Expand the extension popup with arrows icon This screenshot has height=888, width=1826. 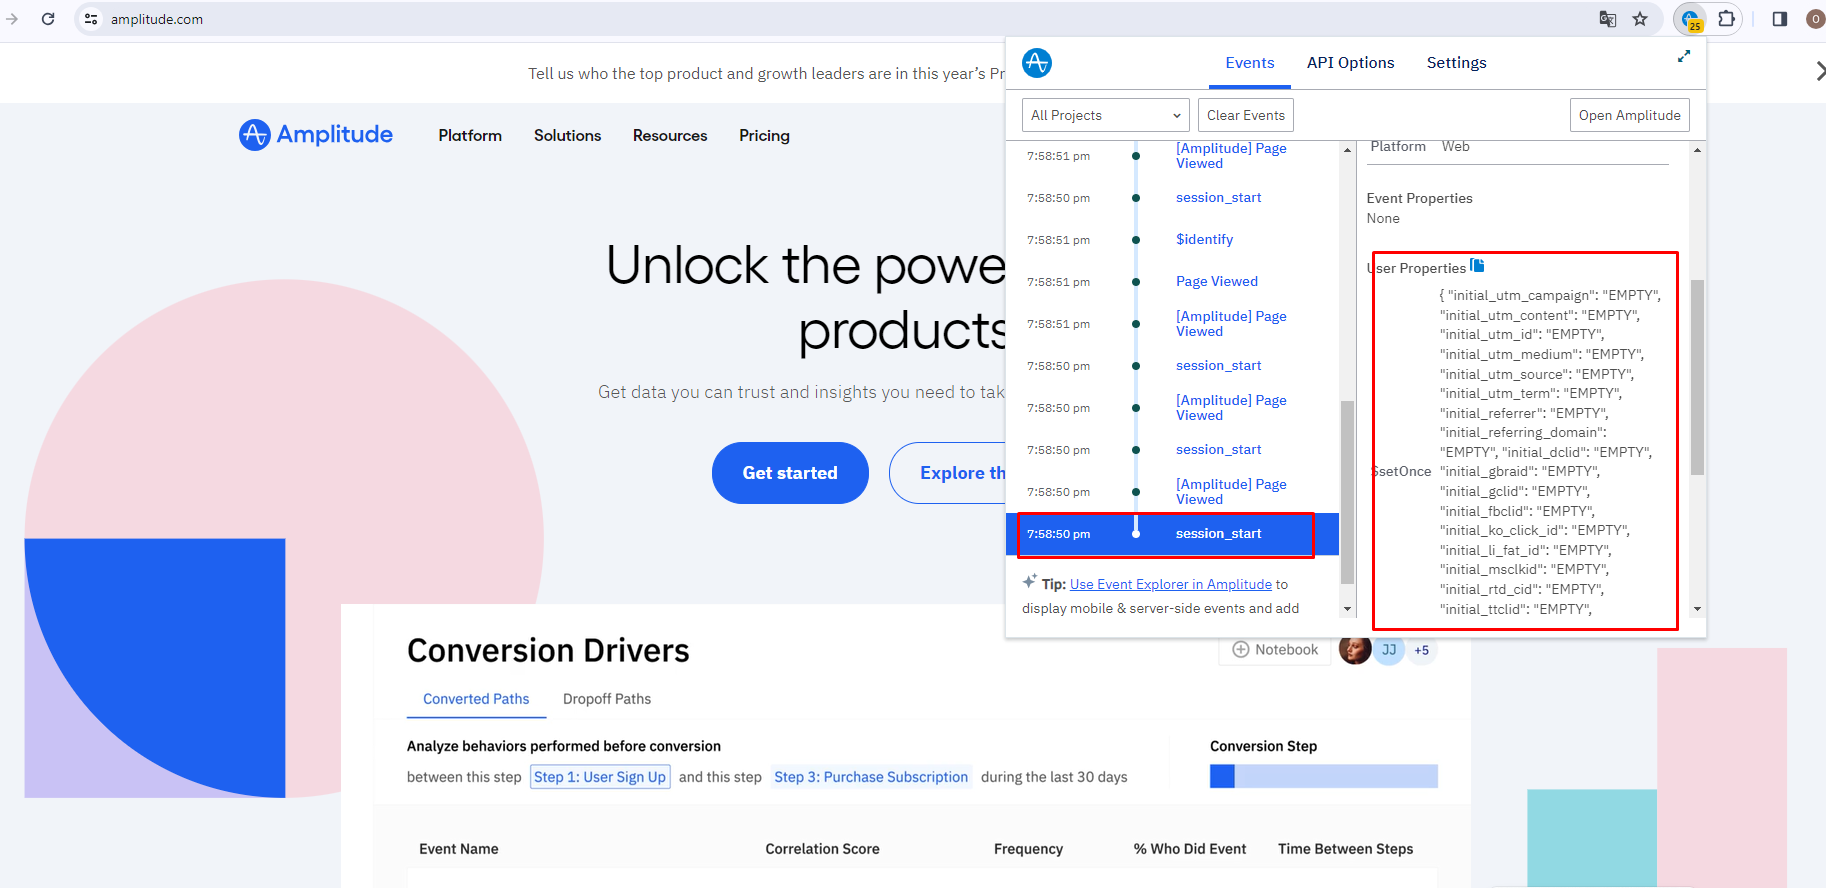click(x=1684, y=56)
